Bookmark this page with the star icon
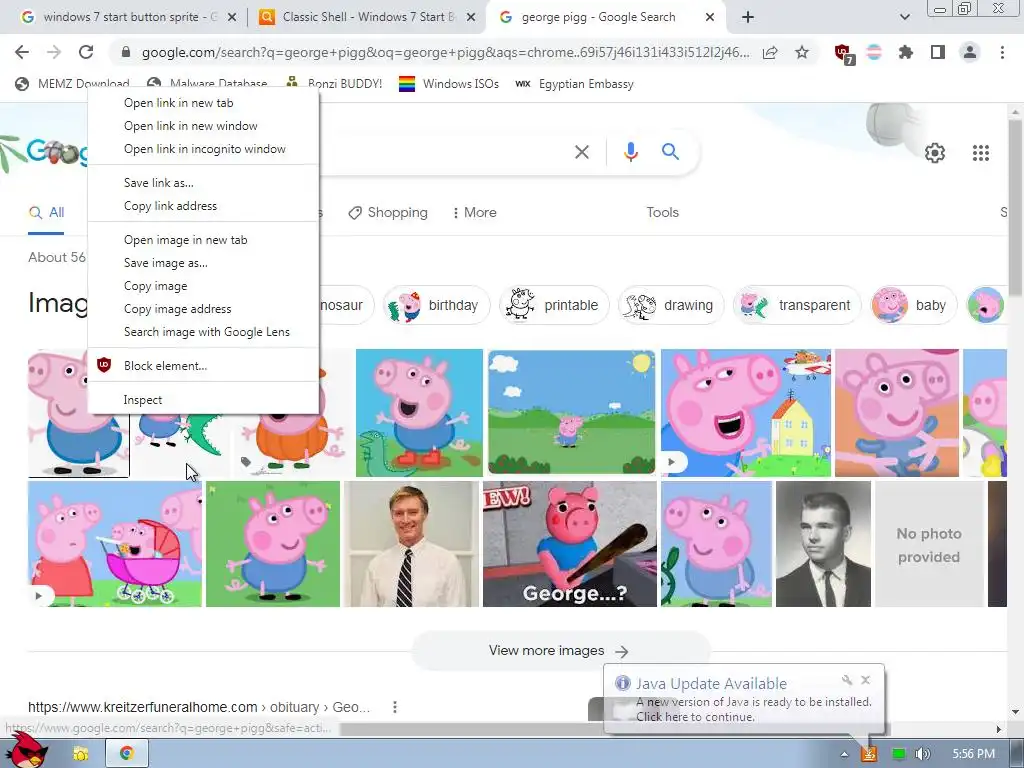Image resolution: width=1024 pixels, height=768 pixels. pyautogui.click(x=802, y=52)
